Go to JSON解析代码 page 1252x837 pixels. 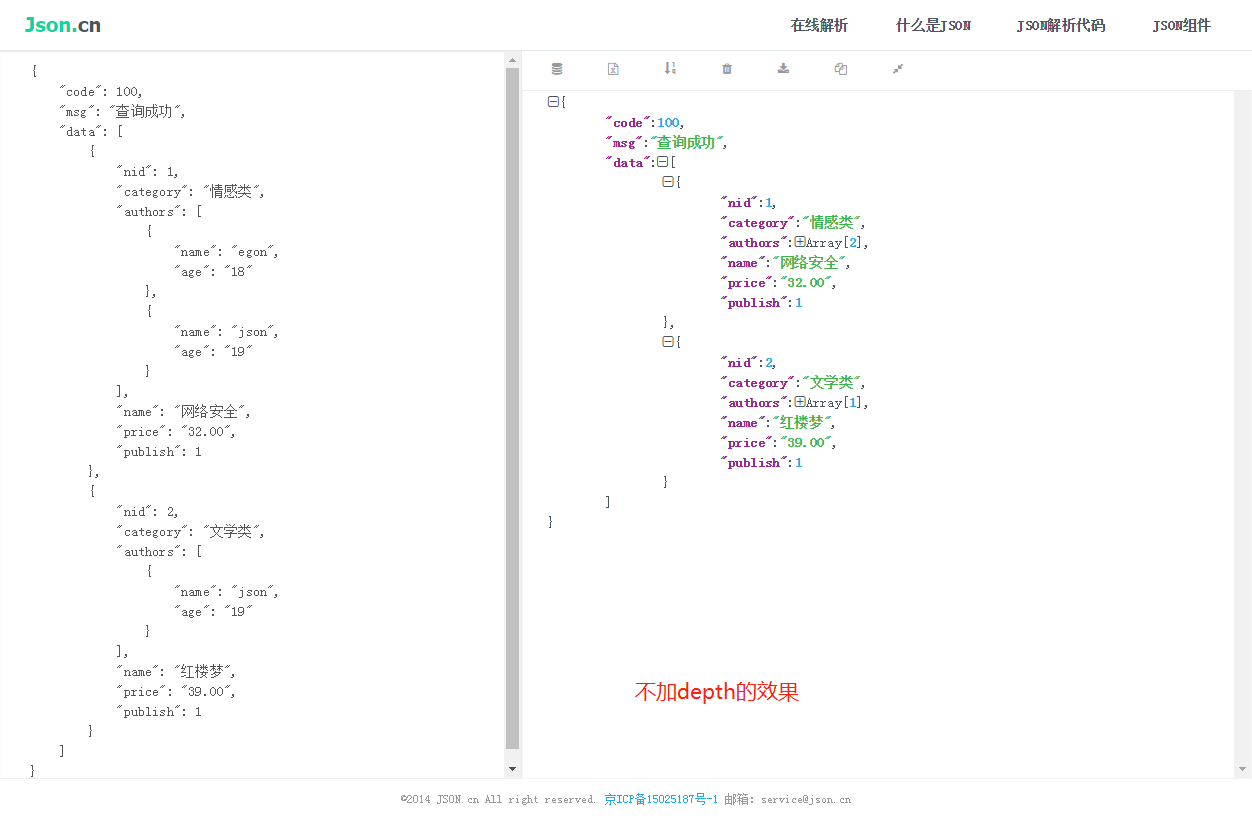pos(1061,26)
